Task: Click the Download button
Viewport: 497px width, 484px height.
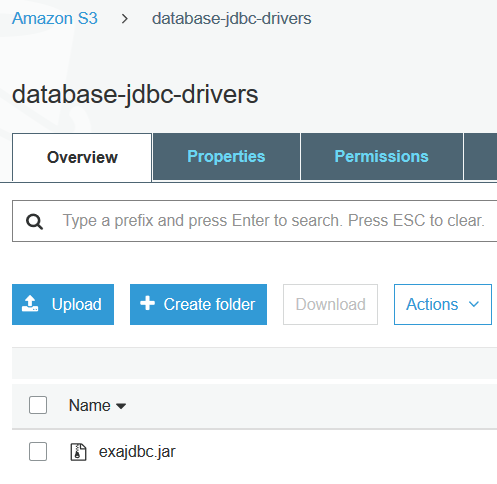Action: click(x=330, y=304)
